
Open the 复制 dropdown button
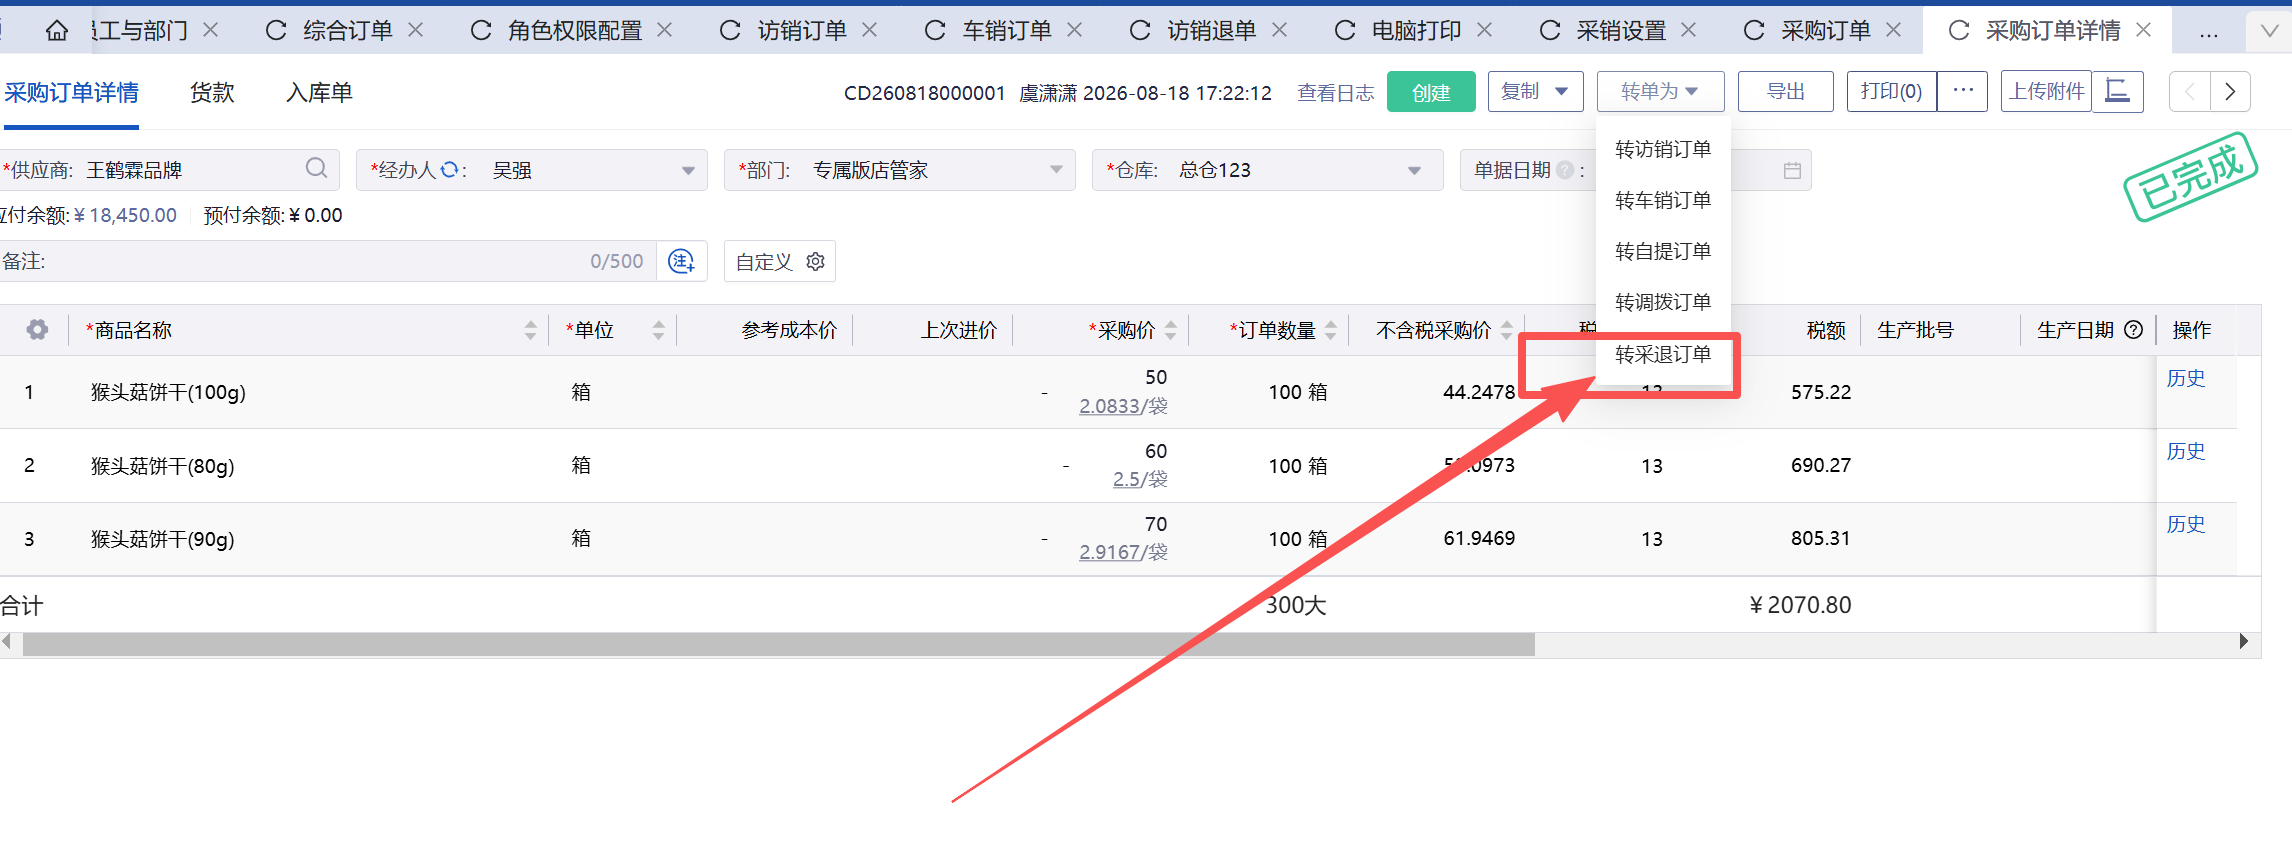[x=1535, y=92]
